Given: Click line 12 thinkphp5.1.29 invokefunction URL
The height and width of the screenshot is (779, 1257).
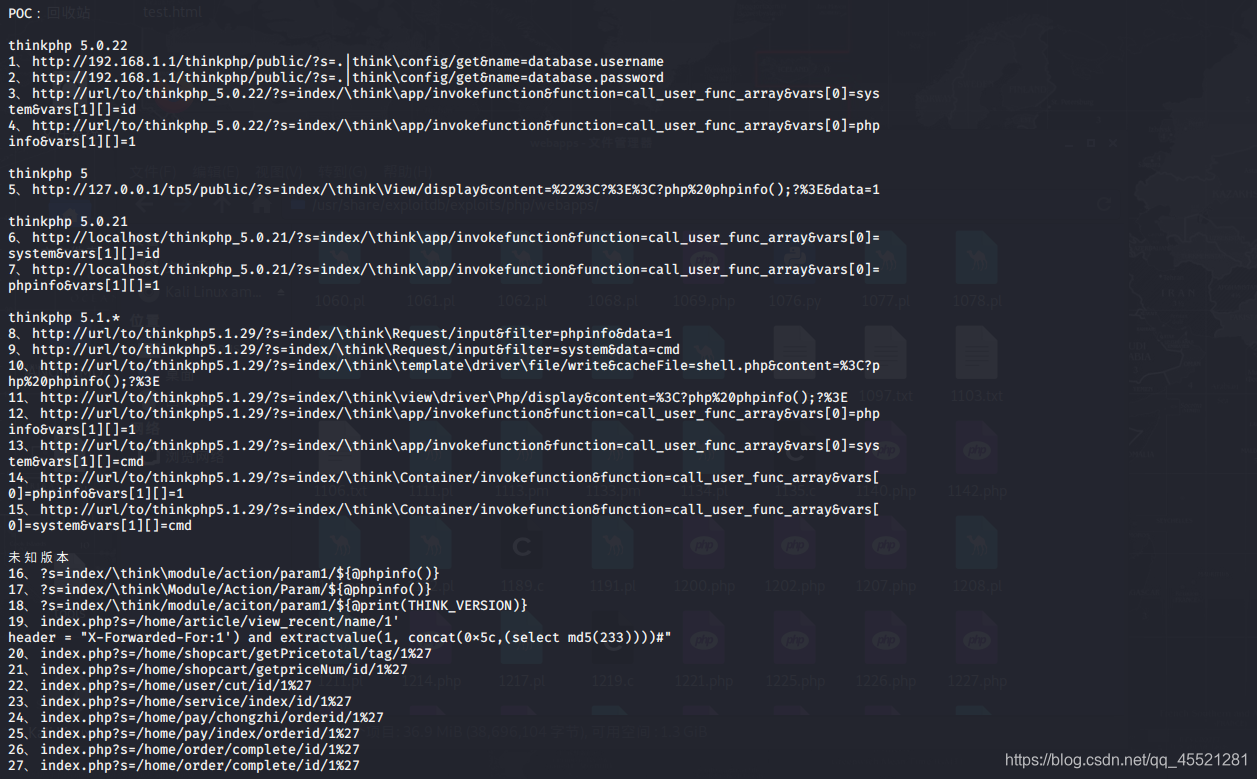Looking at the screenshot, I should pyautogui.click(x=444, y=413).
